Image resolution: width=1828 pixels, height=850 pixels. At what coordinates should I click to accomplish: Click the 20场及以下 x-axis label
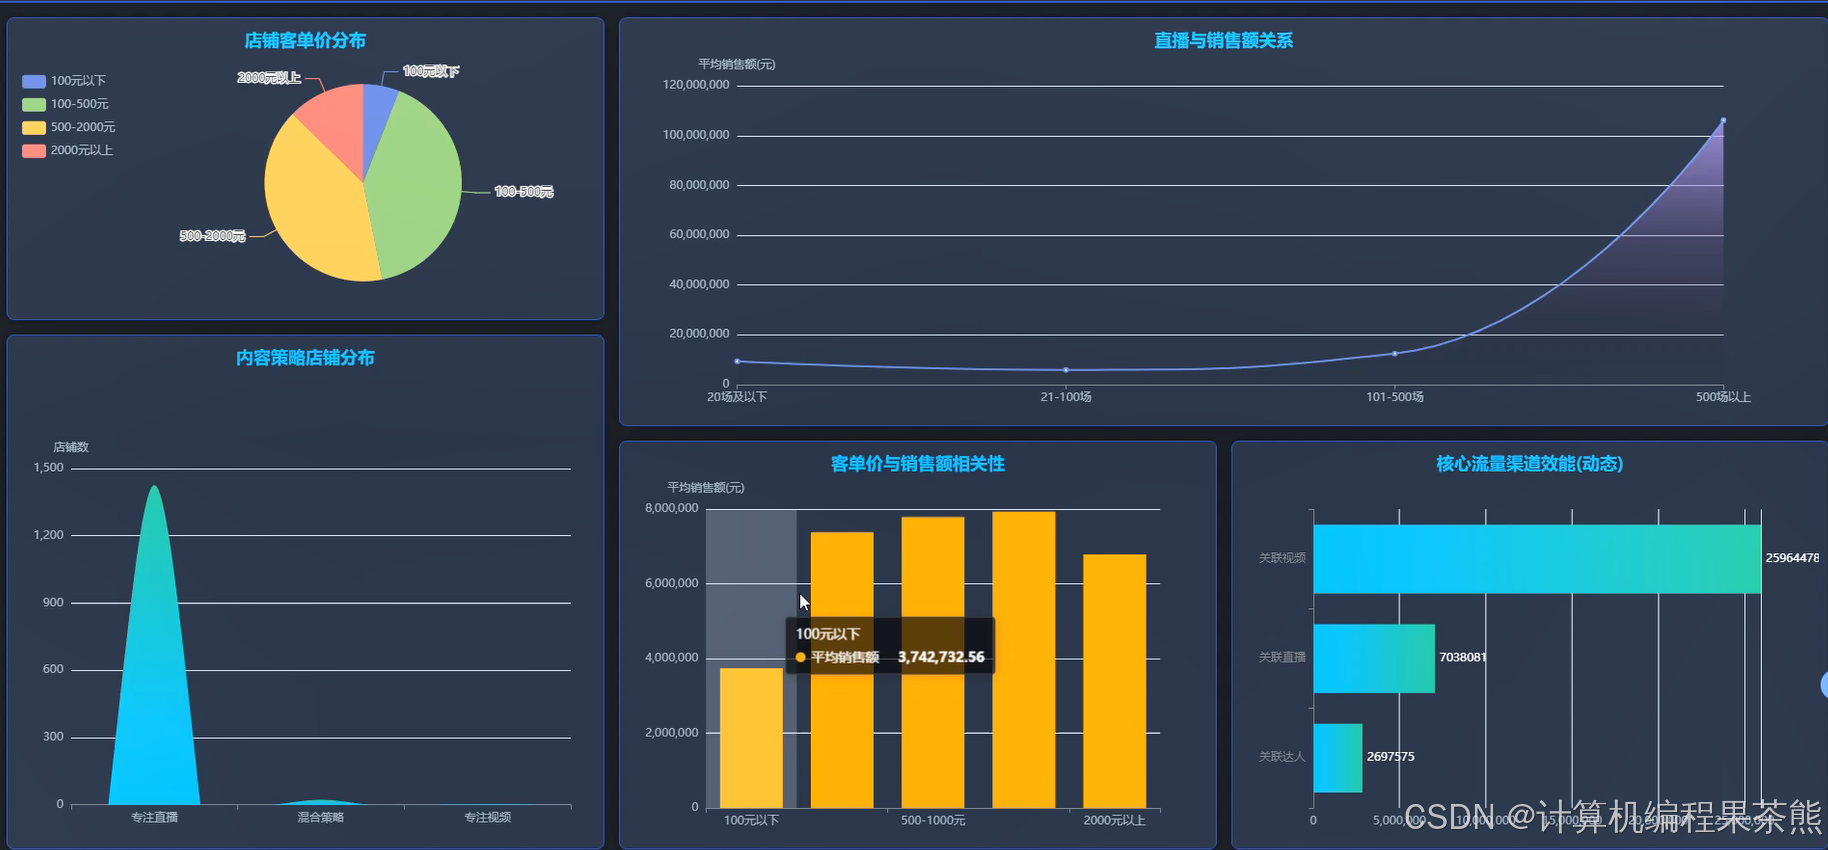coord(737,397)
